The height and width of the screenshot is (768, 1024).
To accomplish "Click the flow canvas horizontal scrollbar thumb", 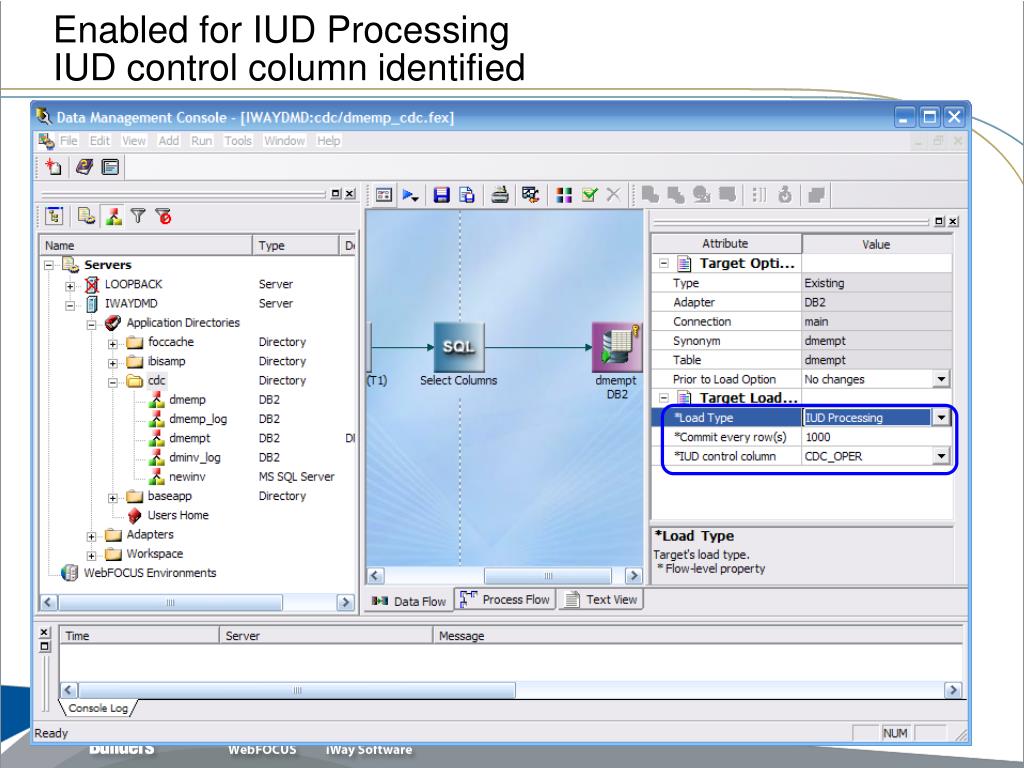I will click(x=548, y=575).
